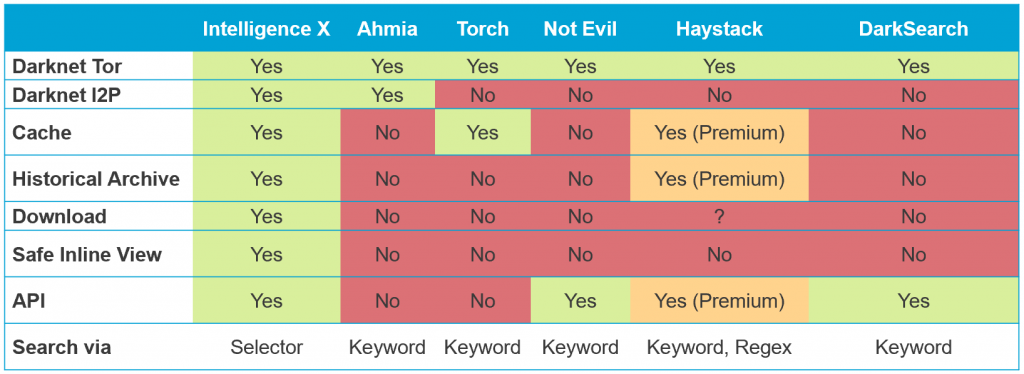Screen dimensions: 1024x374
Task: Click the Keyword, Regex cell
Action: pyautogui.click(x=719, y=347)
